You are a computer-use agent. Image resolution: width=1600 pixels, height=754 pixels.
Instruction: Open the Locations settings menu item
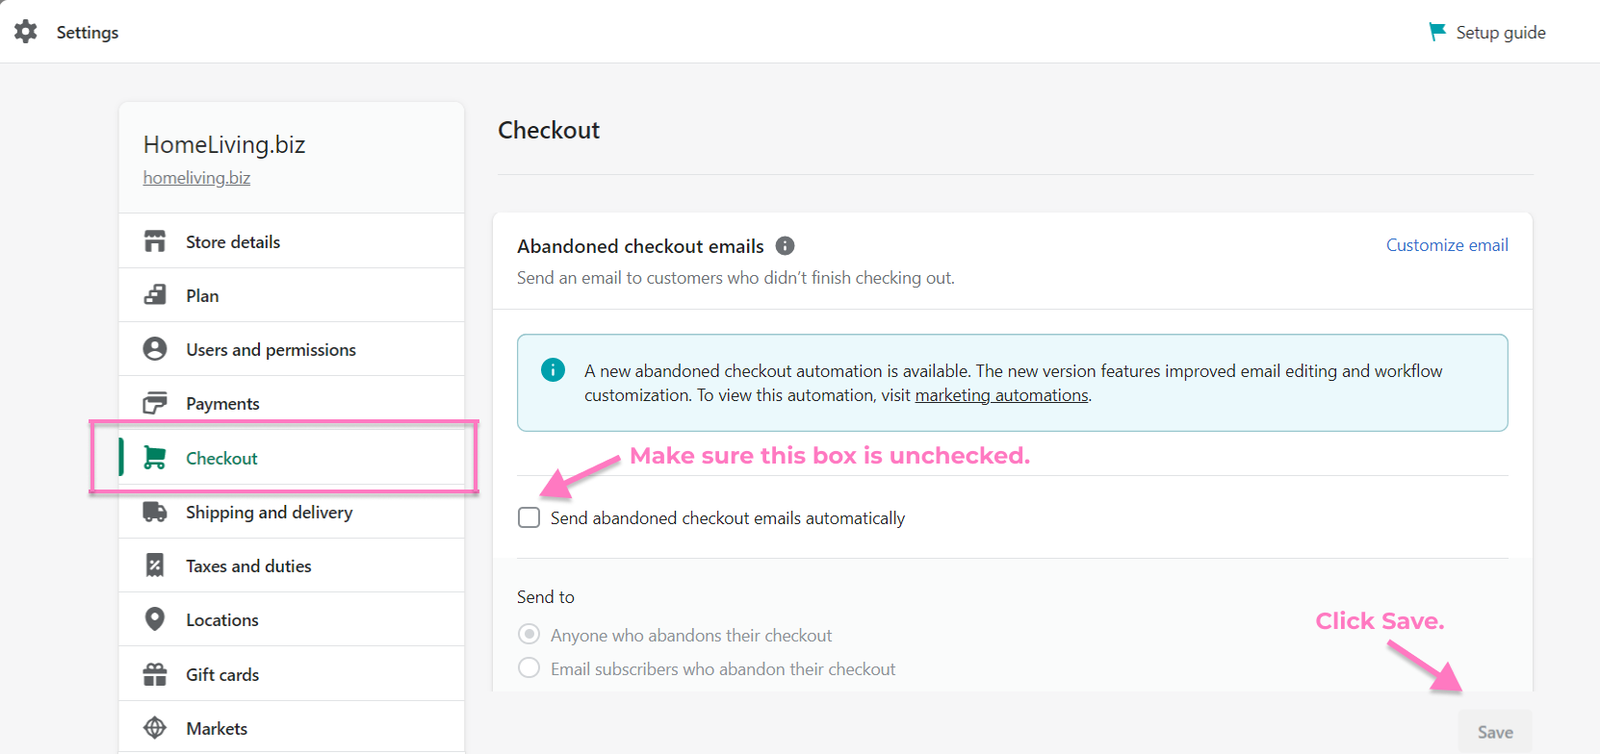222,620
